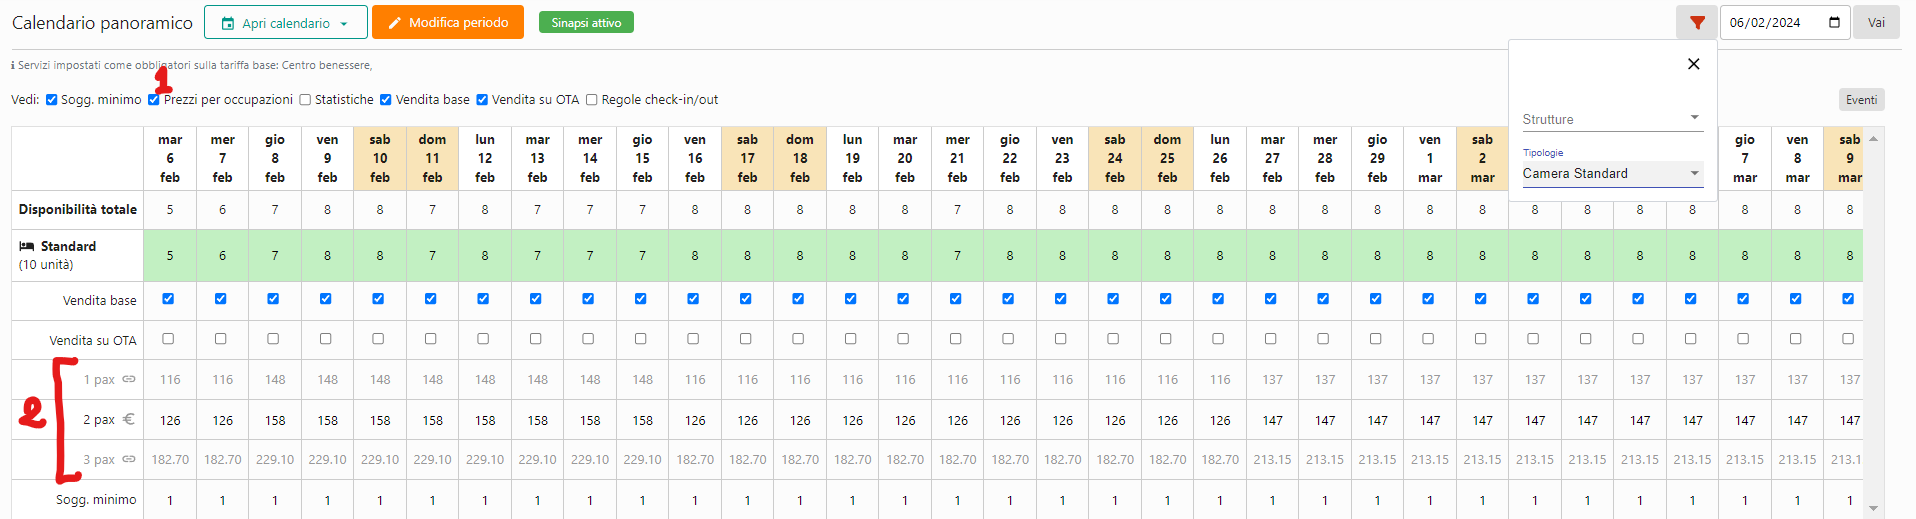Image resolution: width=1916 pixels, height=519 pixels.
Task: Enable Regole check-in/out checkbox
Action: pos(592,100)
